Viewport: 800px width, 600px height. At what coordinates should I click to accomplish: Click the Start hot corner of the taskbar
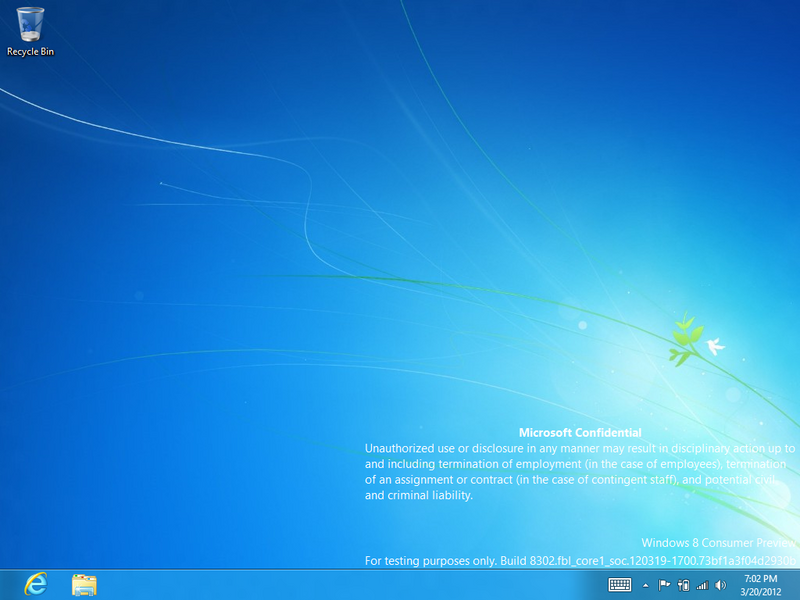point(3,597)
